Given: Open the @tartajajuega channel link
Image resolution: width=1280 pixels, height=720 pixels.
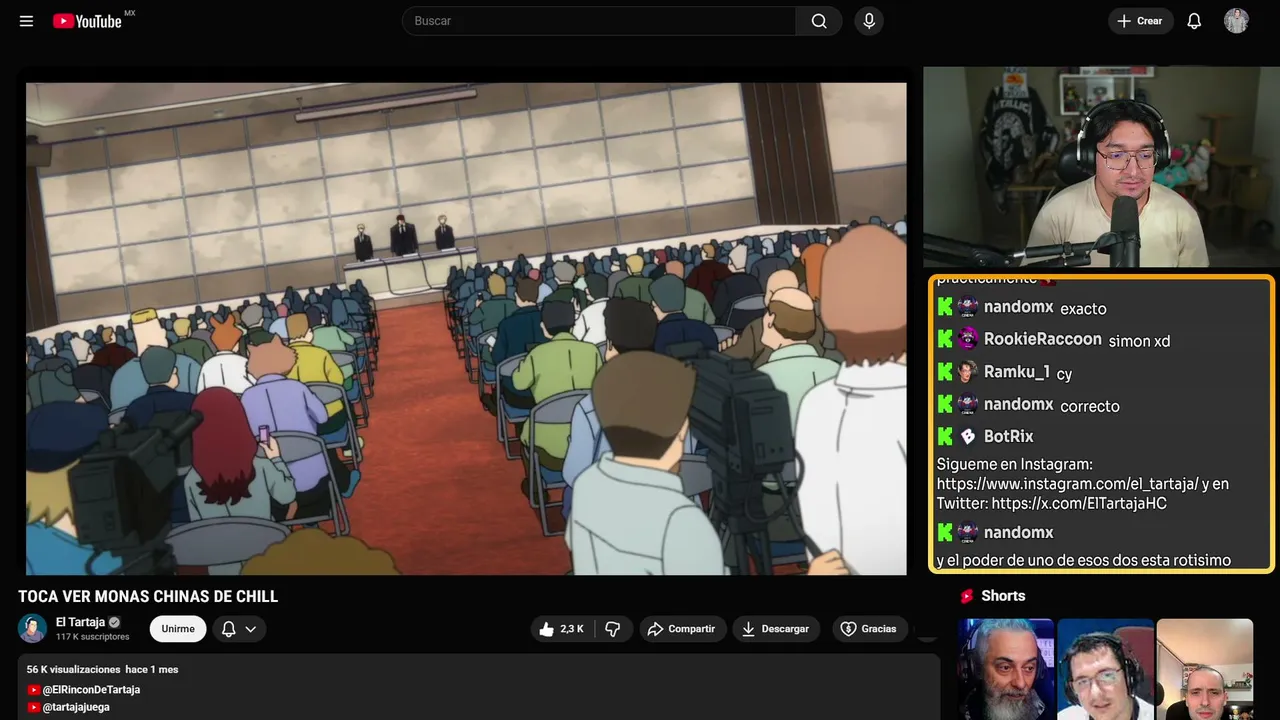Looking at the screenshot, I should [76, 707].
